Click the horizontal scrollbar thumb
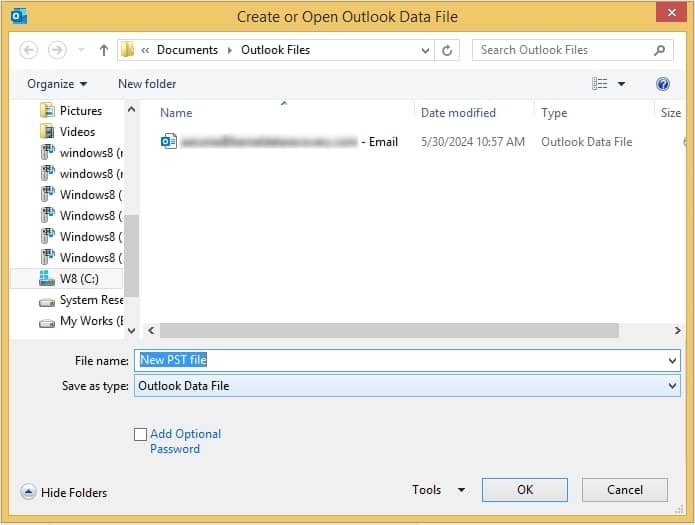 (x=389, y=330)
